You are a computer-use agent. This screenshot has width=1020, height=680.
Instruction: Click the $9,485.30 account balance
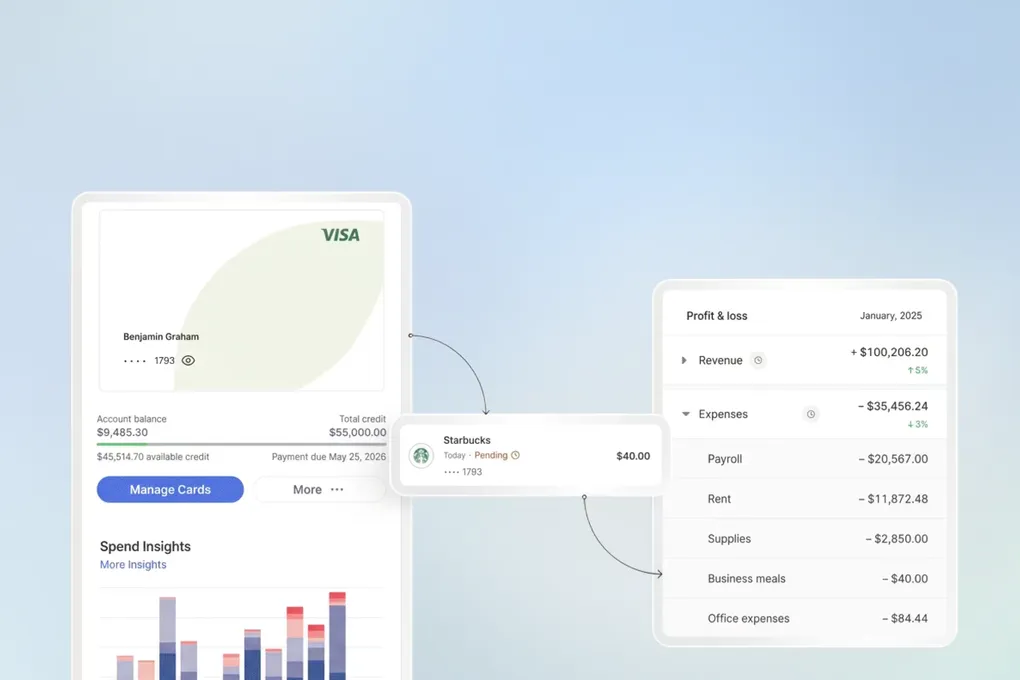pyautogui.click(x=122, y=432)
